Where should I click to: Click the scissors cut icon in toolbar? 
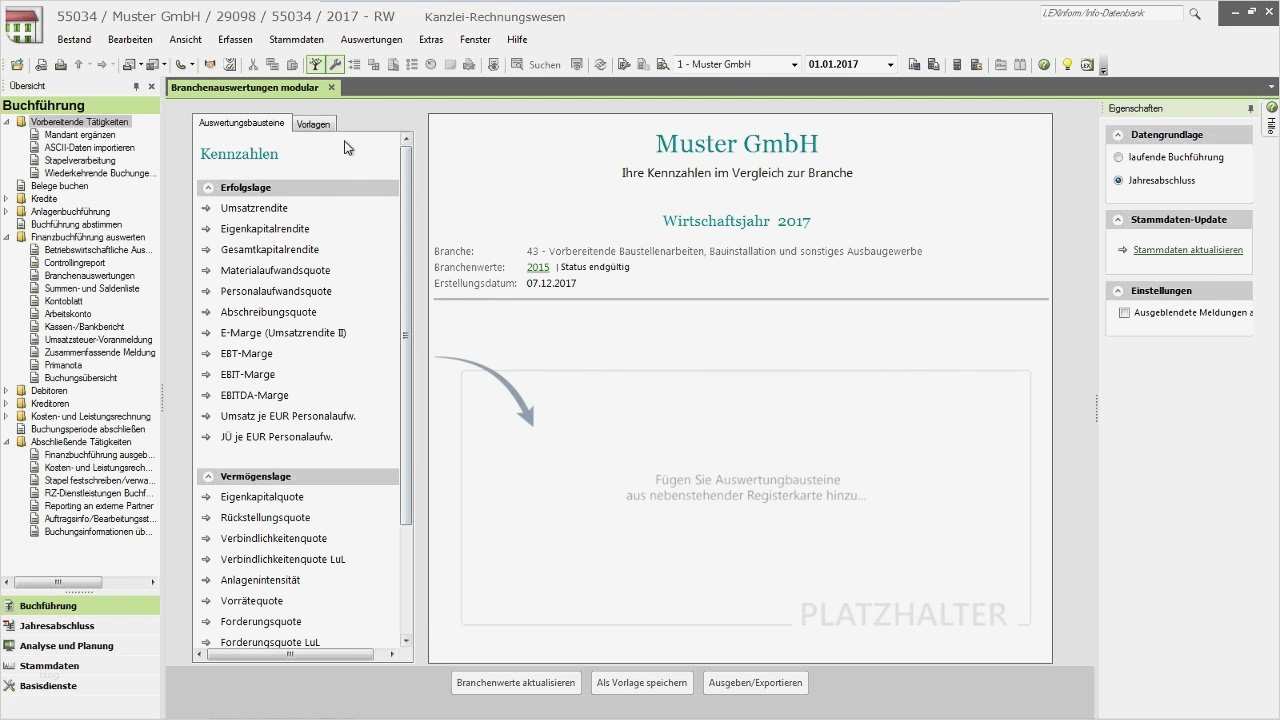pyautogui.click(x=251, y=65)
